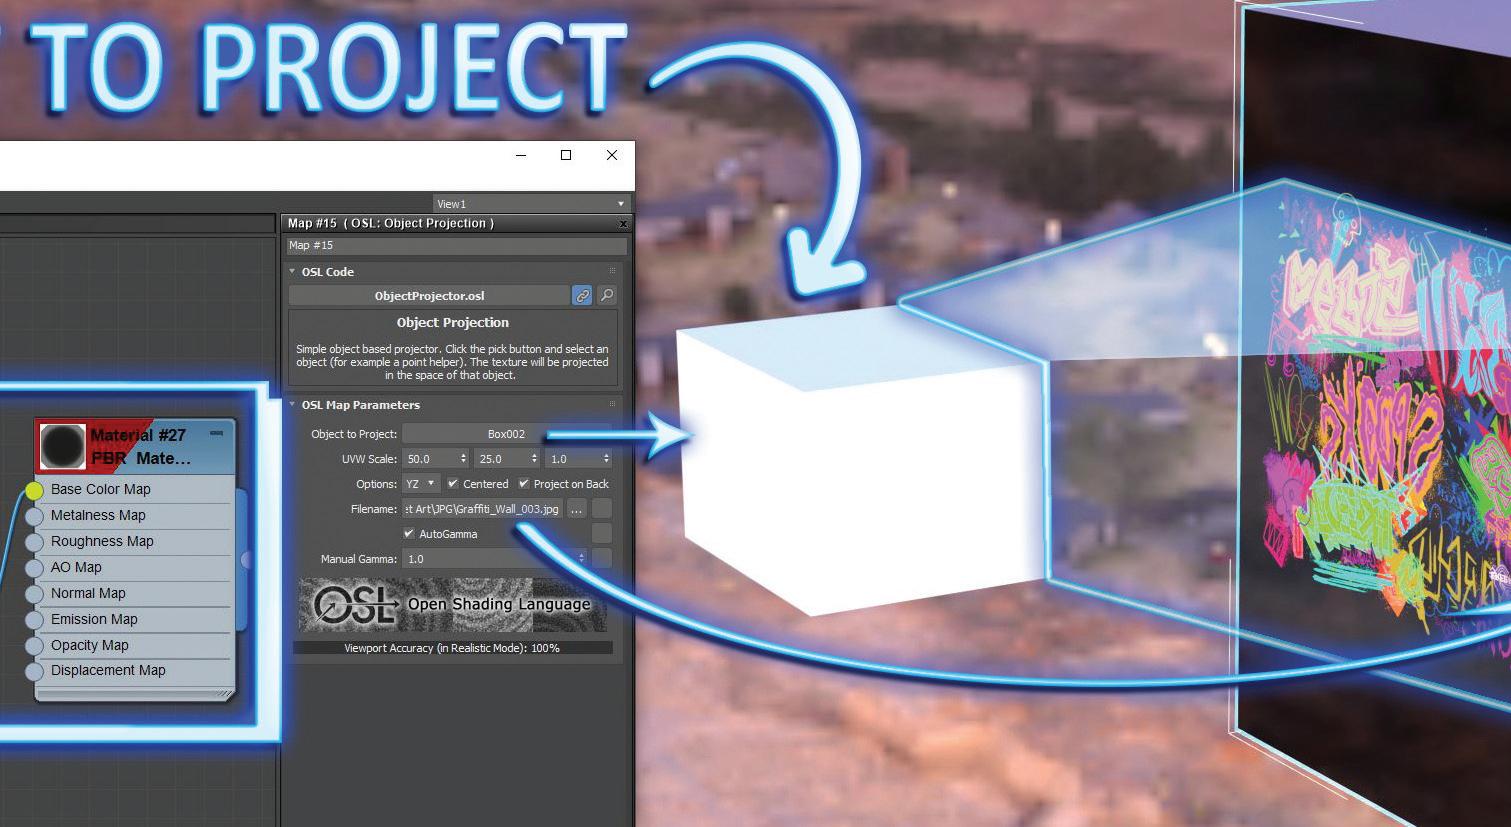The height and width of the screenshot is (827, 1511).
Task: Click the Normal Map input socket
Action: click(34, 594)
